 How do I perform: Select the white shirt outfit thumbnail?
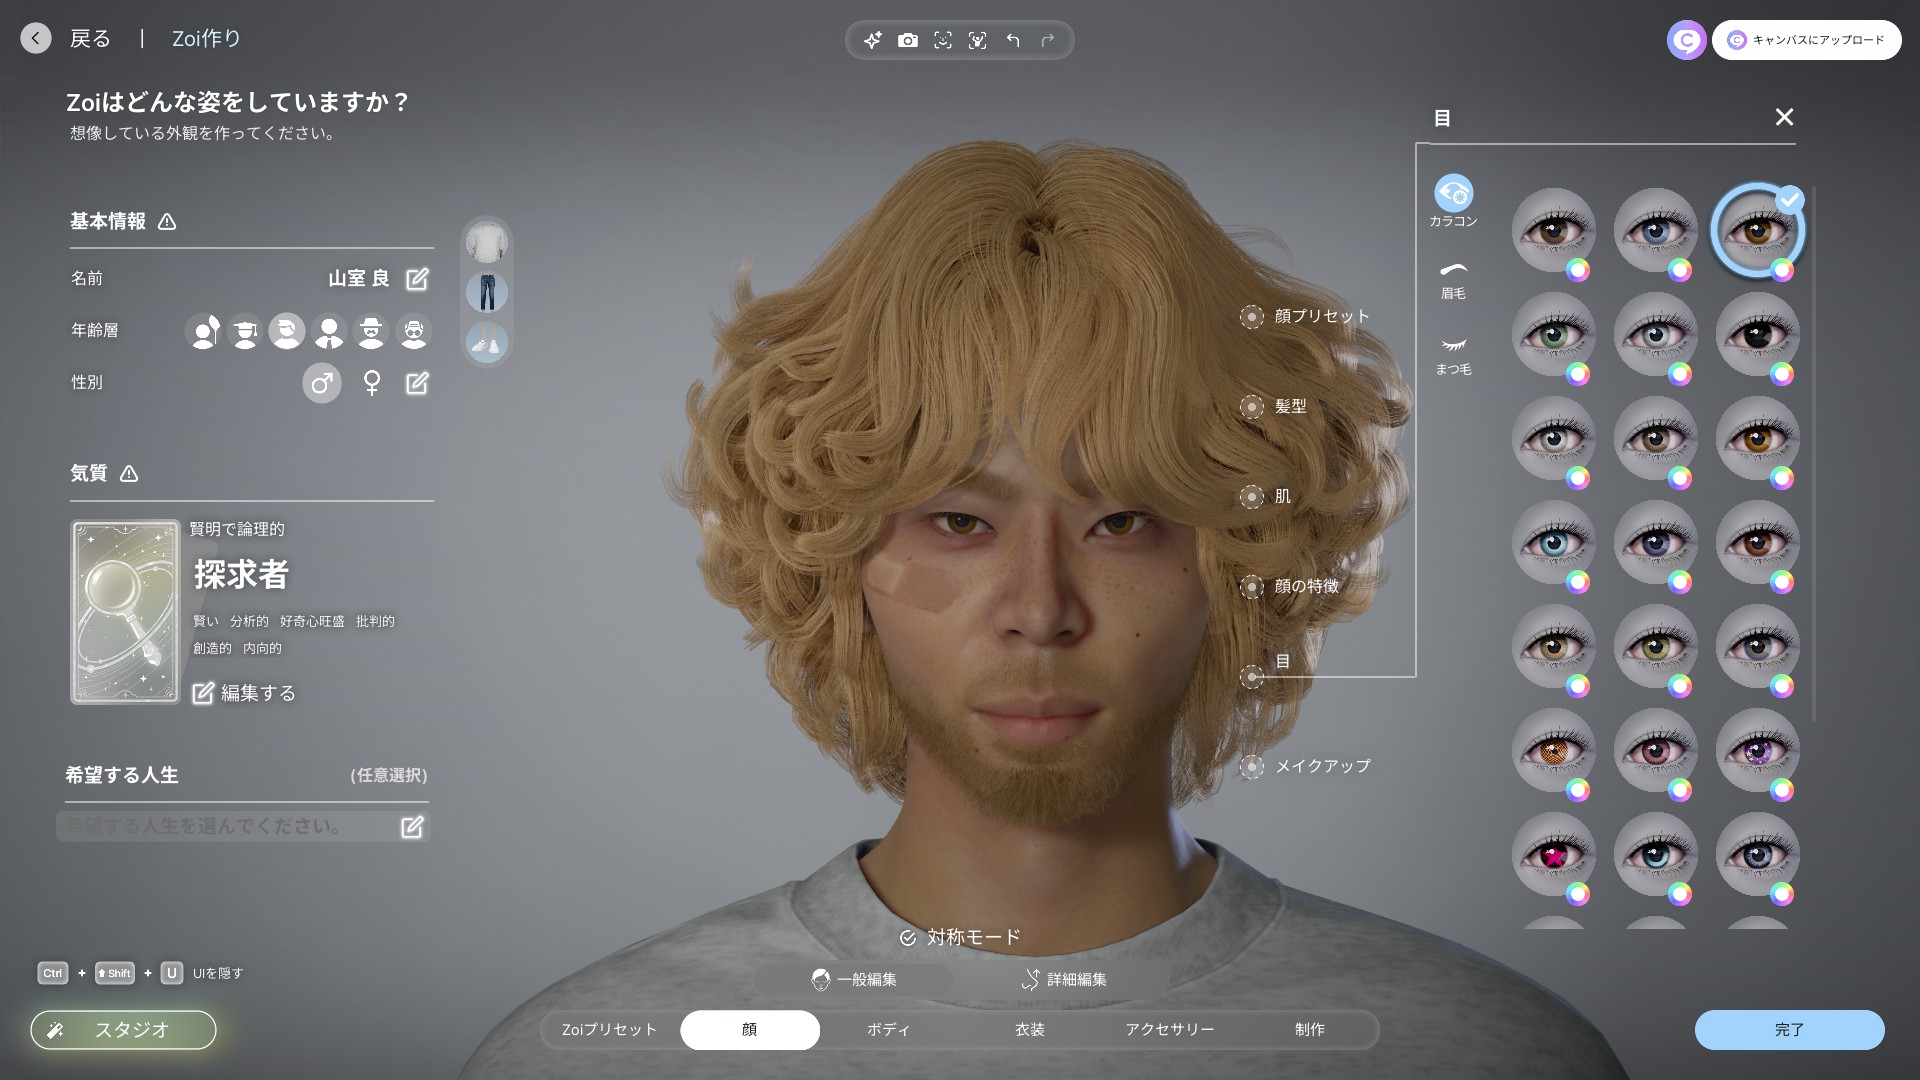tap(487, 243)
